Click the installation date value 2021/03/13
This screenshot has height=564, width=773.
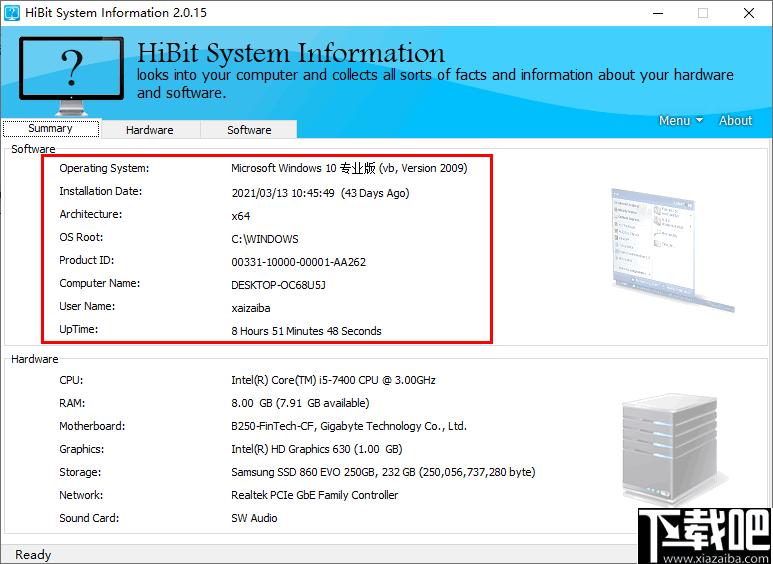[x=320, y=193]
